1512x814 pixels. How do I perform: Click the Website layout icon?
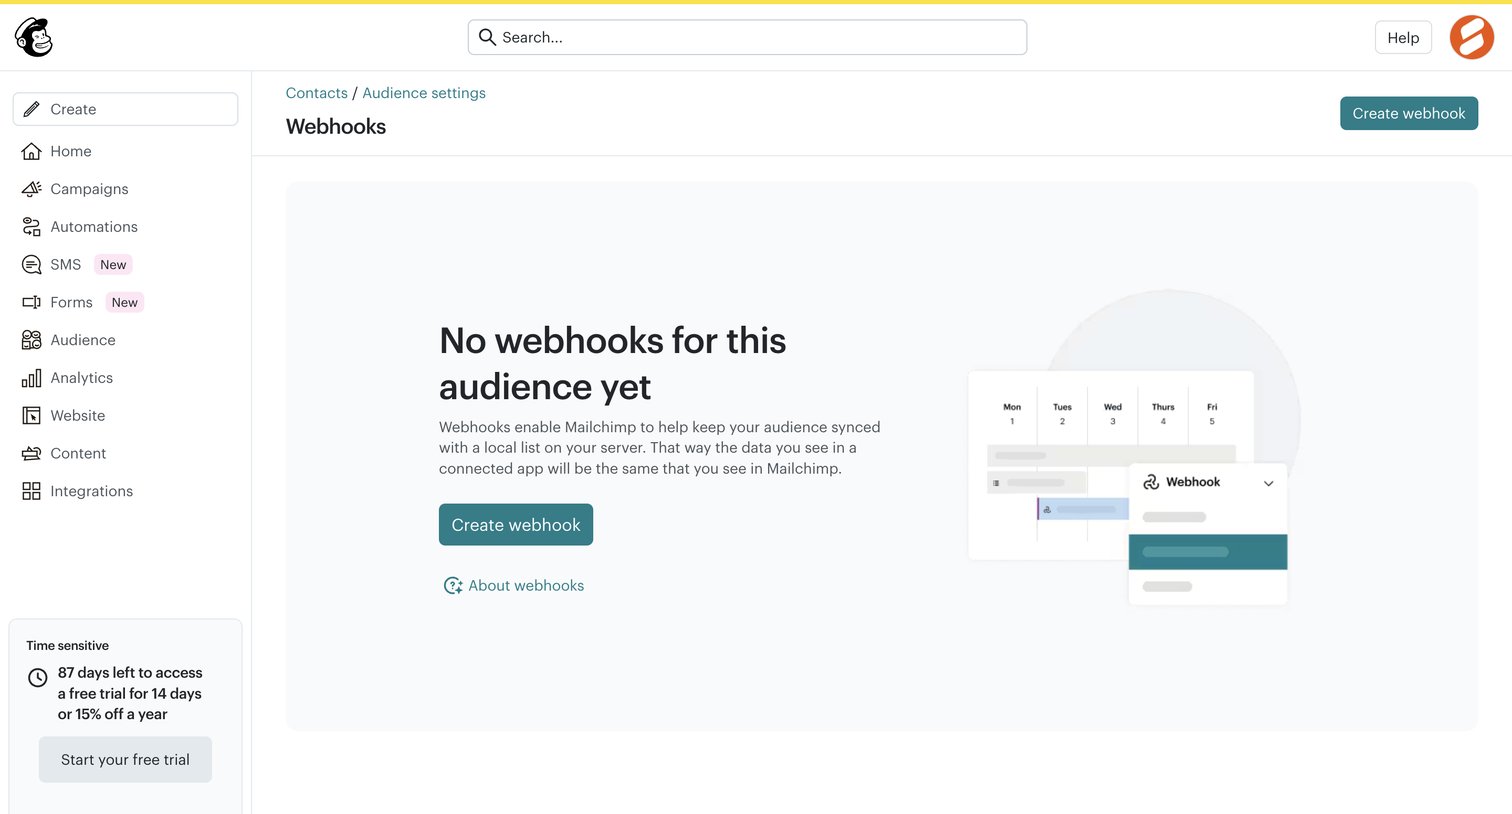32,416
